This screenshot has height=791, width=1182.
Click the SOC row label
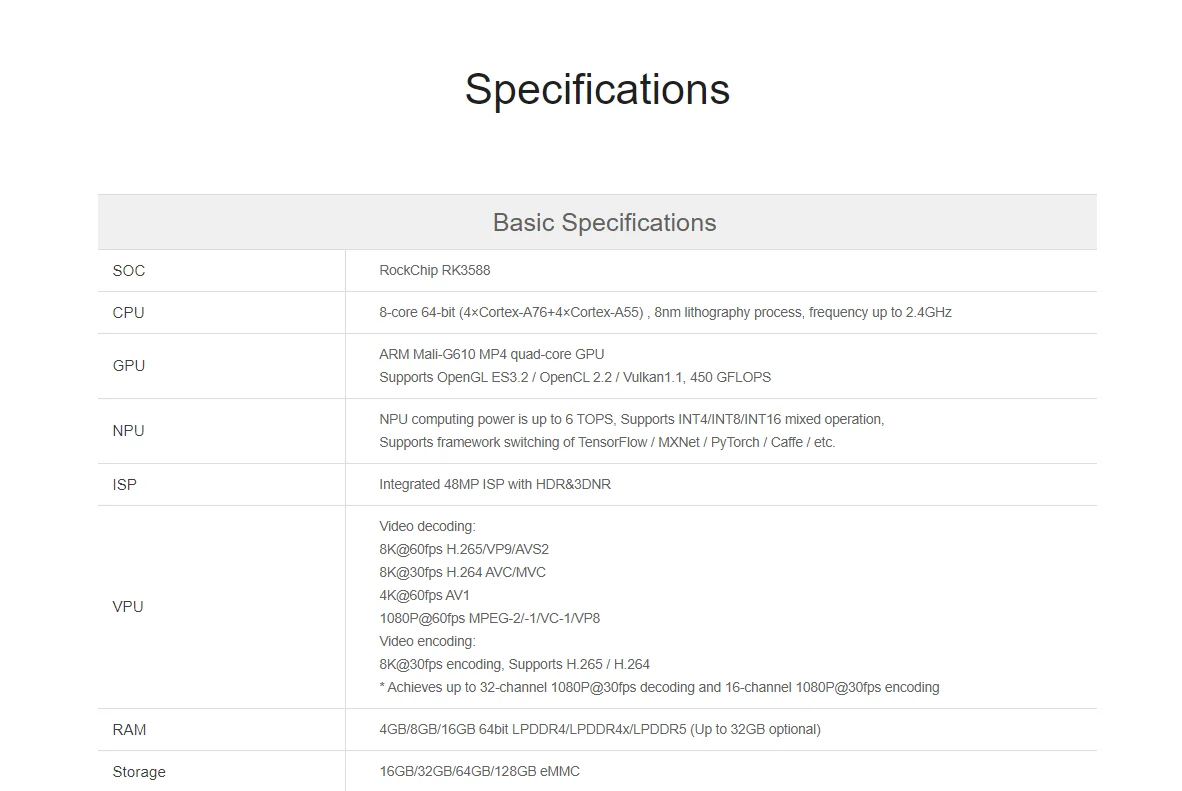129,271
